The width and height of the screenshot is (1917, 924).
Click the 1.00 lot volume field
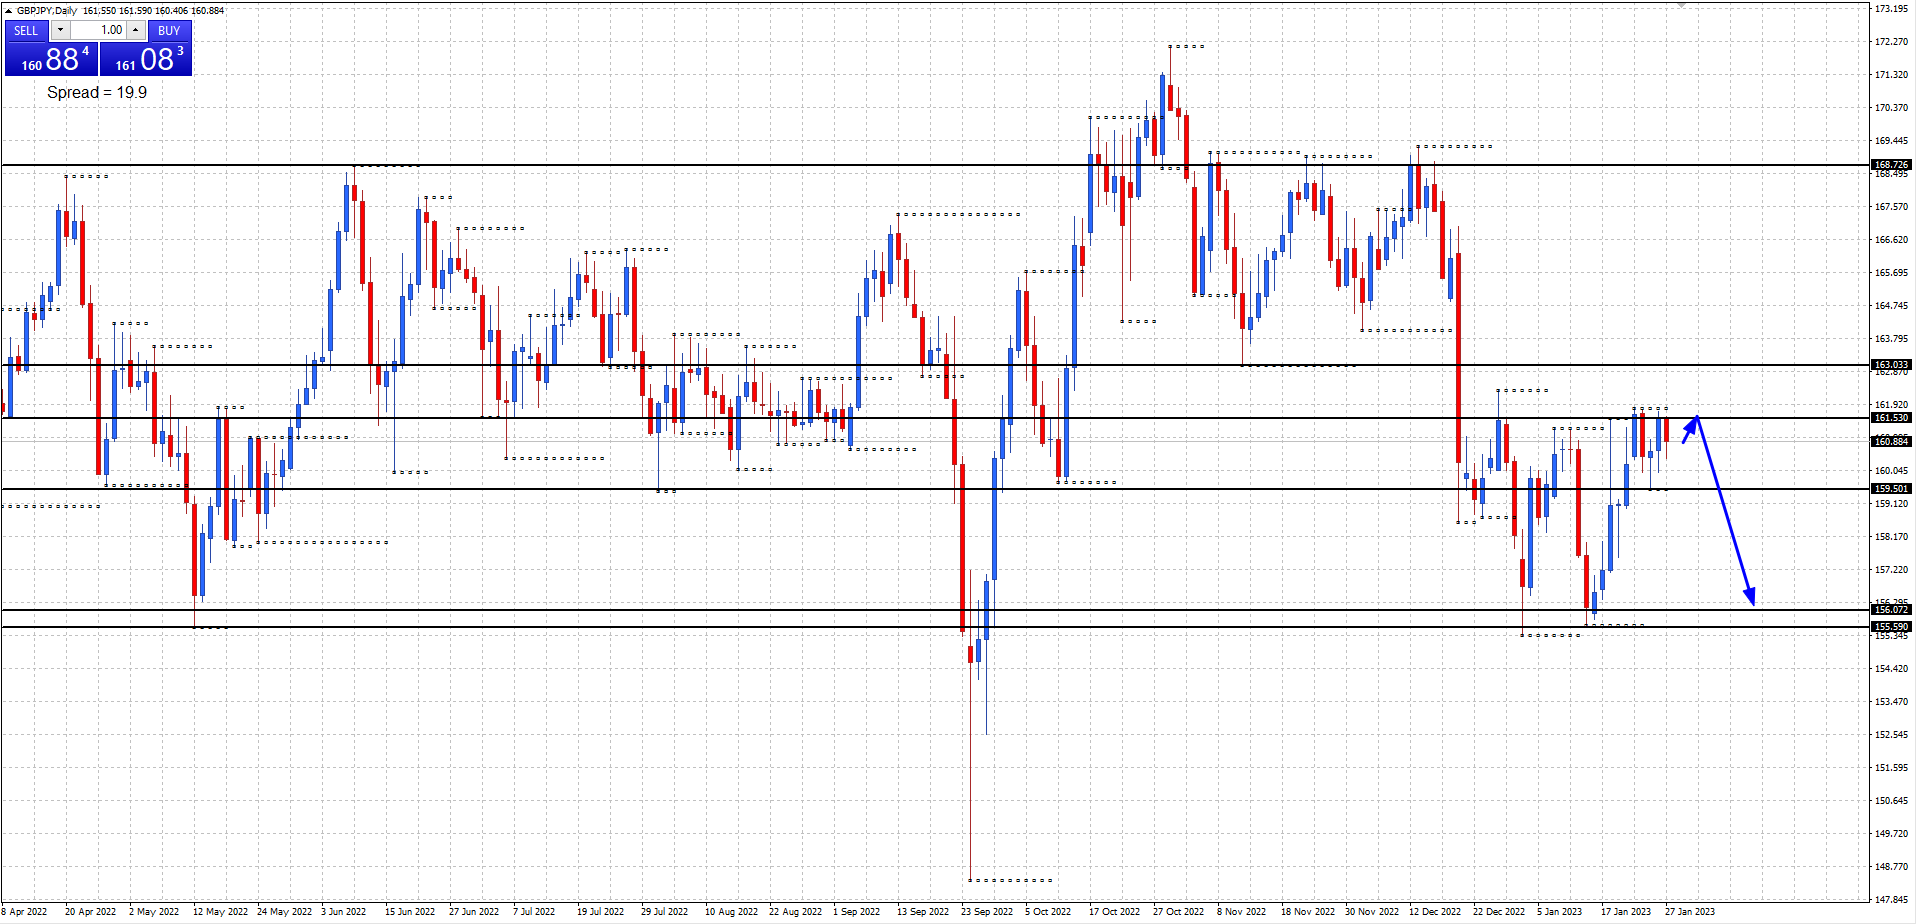[x=98, y=30]
